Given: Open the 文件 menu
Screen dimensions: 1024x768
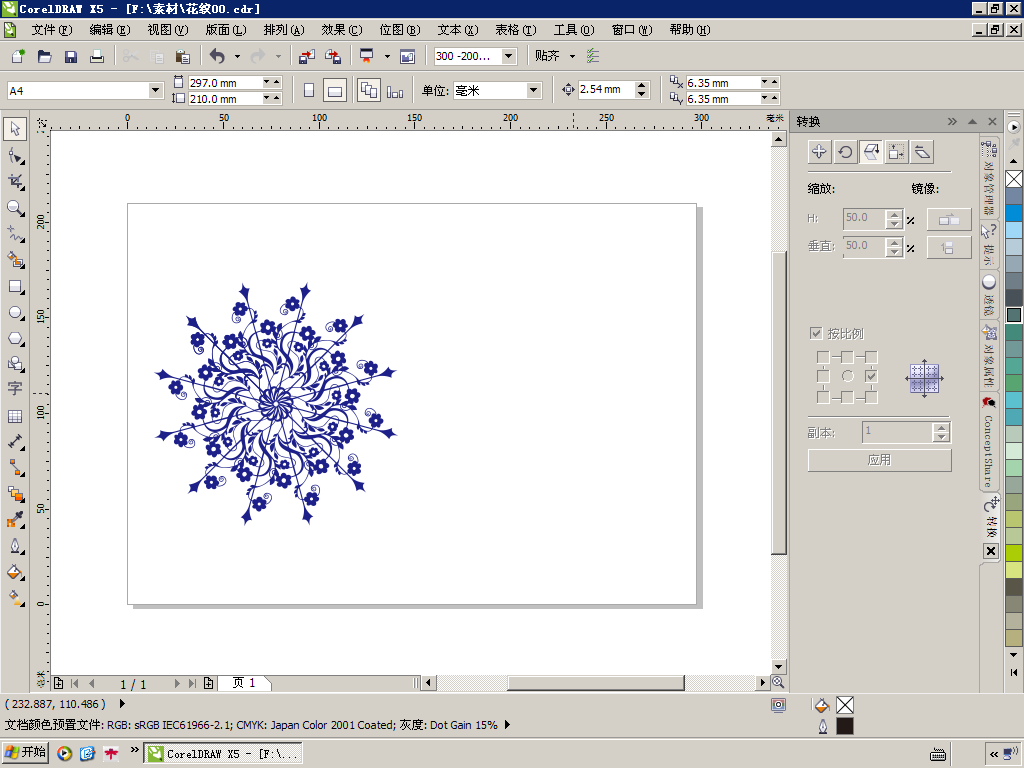Looking at the screenshot, I should pyautogui.click(x=52, y=30).
